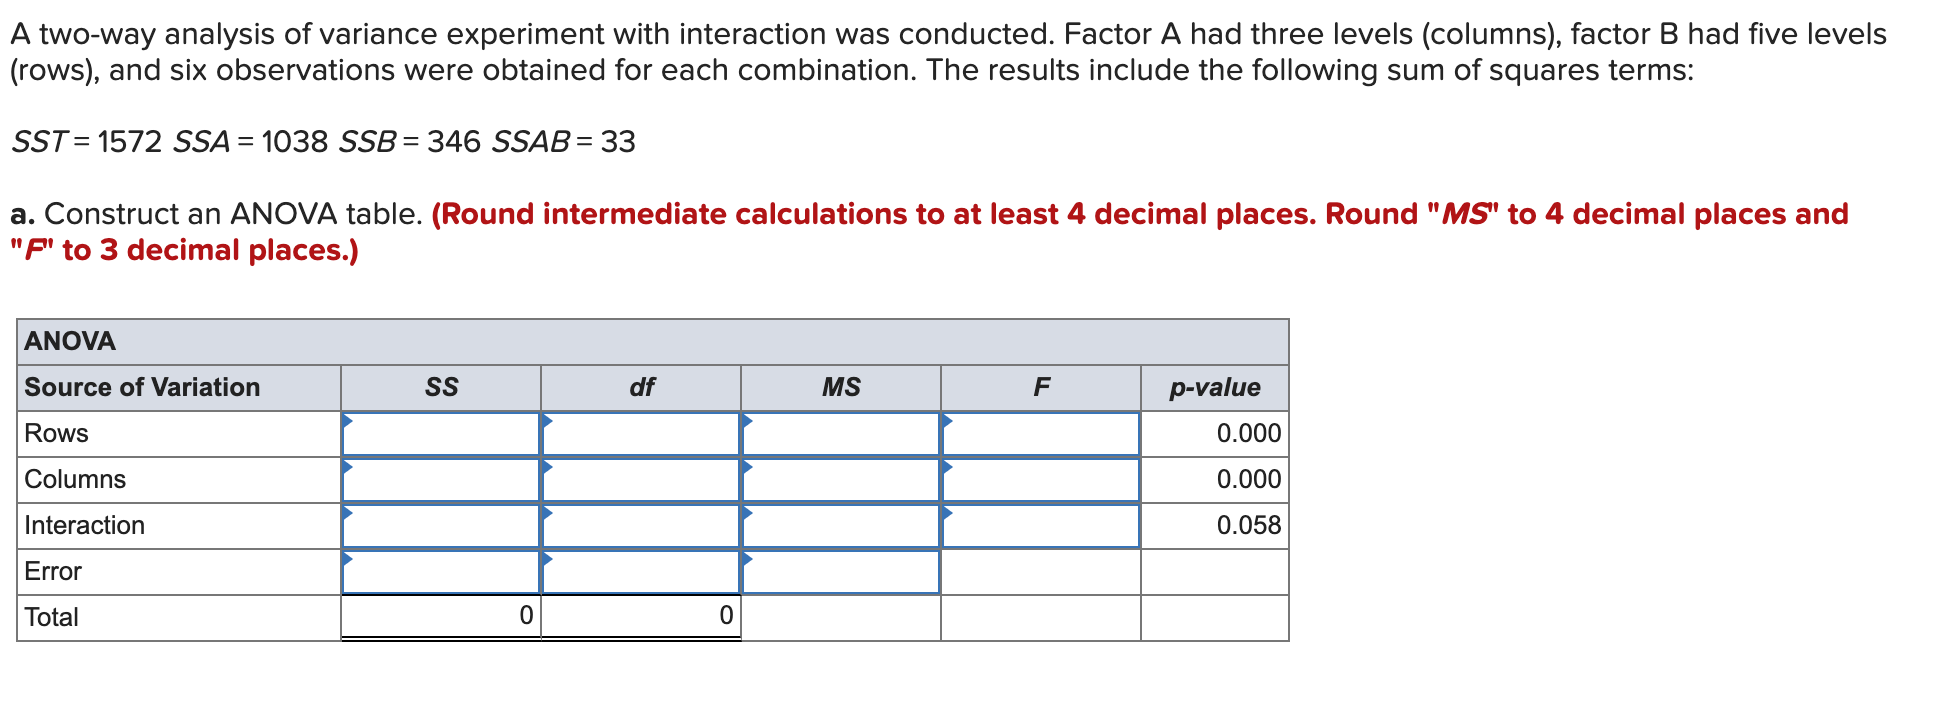Click the Interaction p-value showing 0.058
1936x712 pixels.
pos(1248,525)
